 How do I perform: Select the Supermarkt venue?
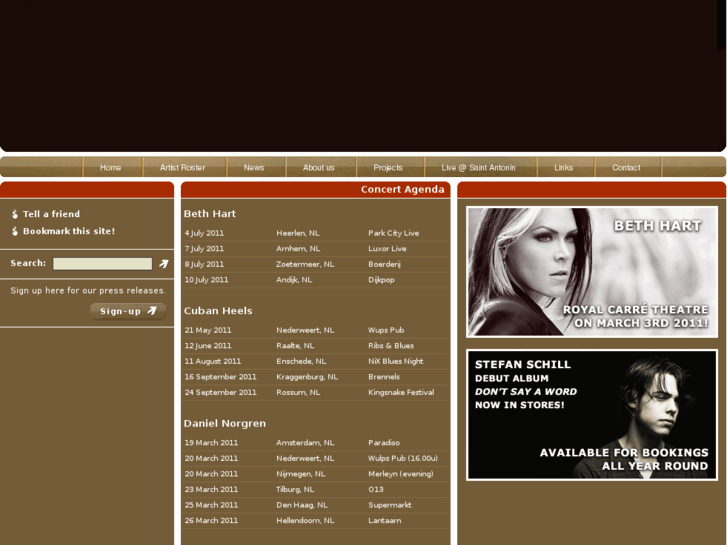389,505
